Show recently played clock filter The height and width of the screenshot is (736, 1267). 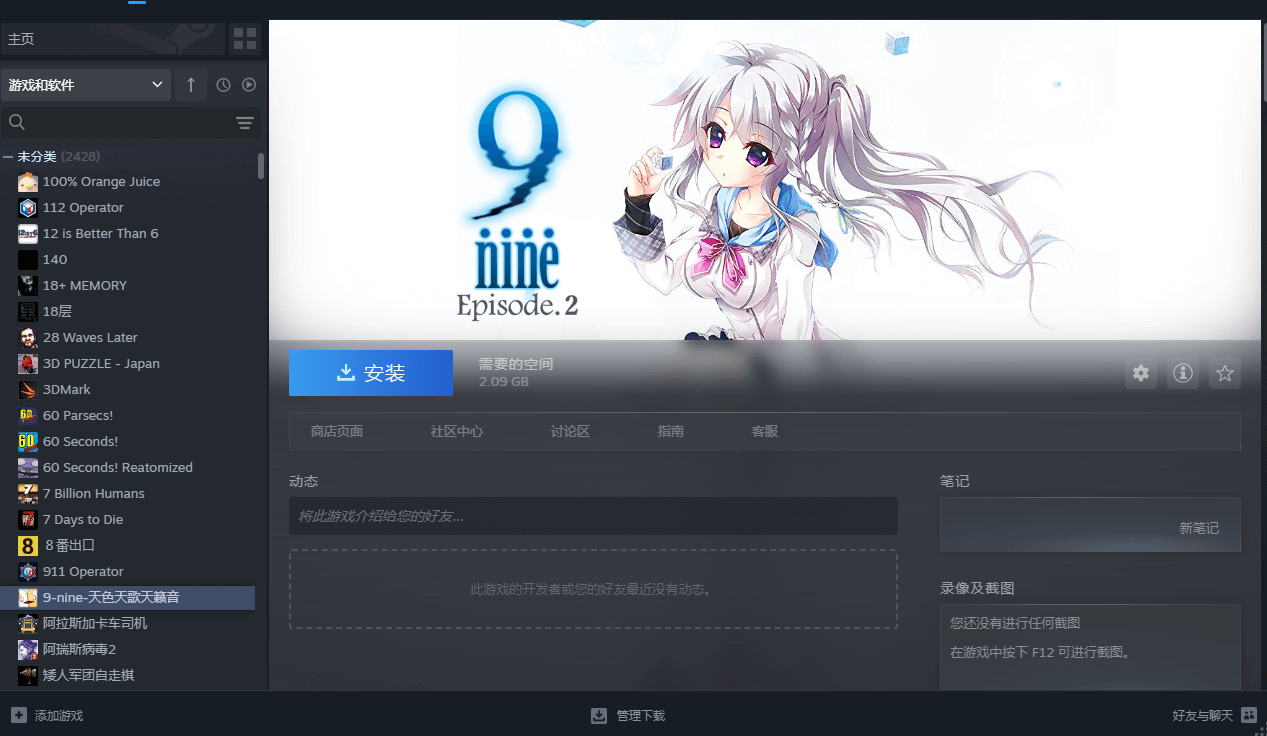[223, 85]
